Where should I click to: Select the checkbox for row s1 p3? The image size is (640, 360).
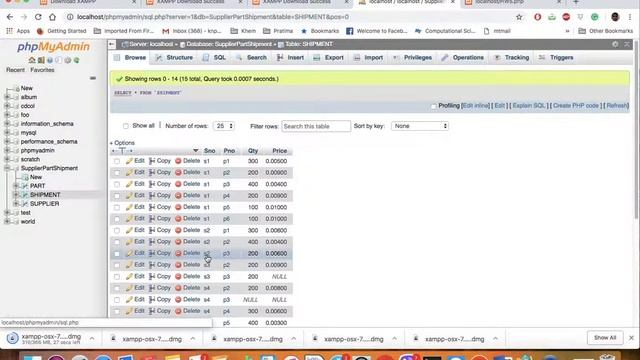[x=117, y=184]
